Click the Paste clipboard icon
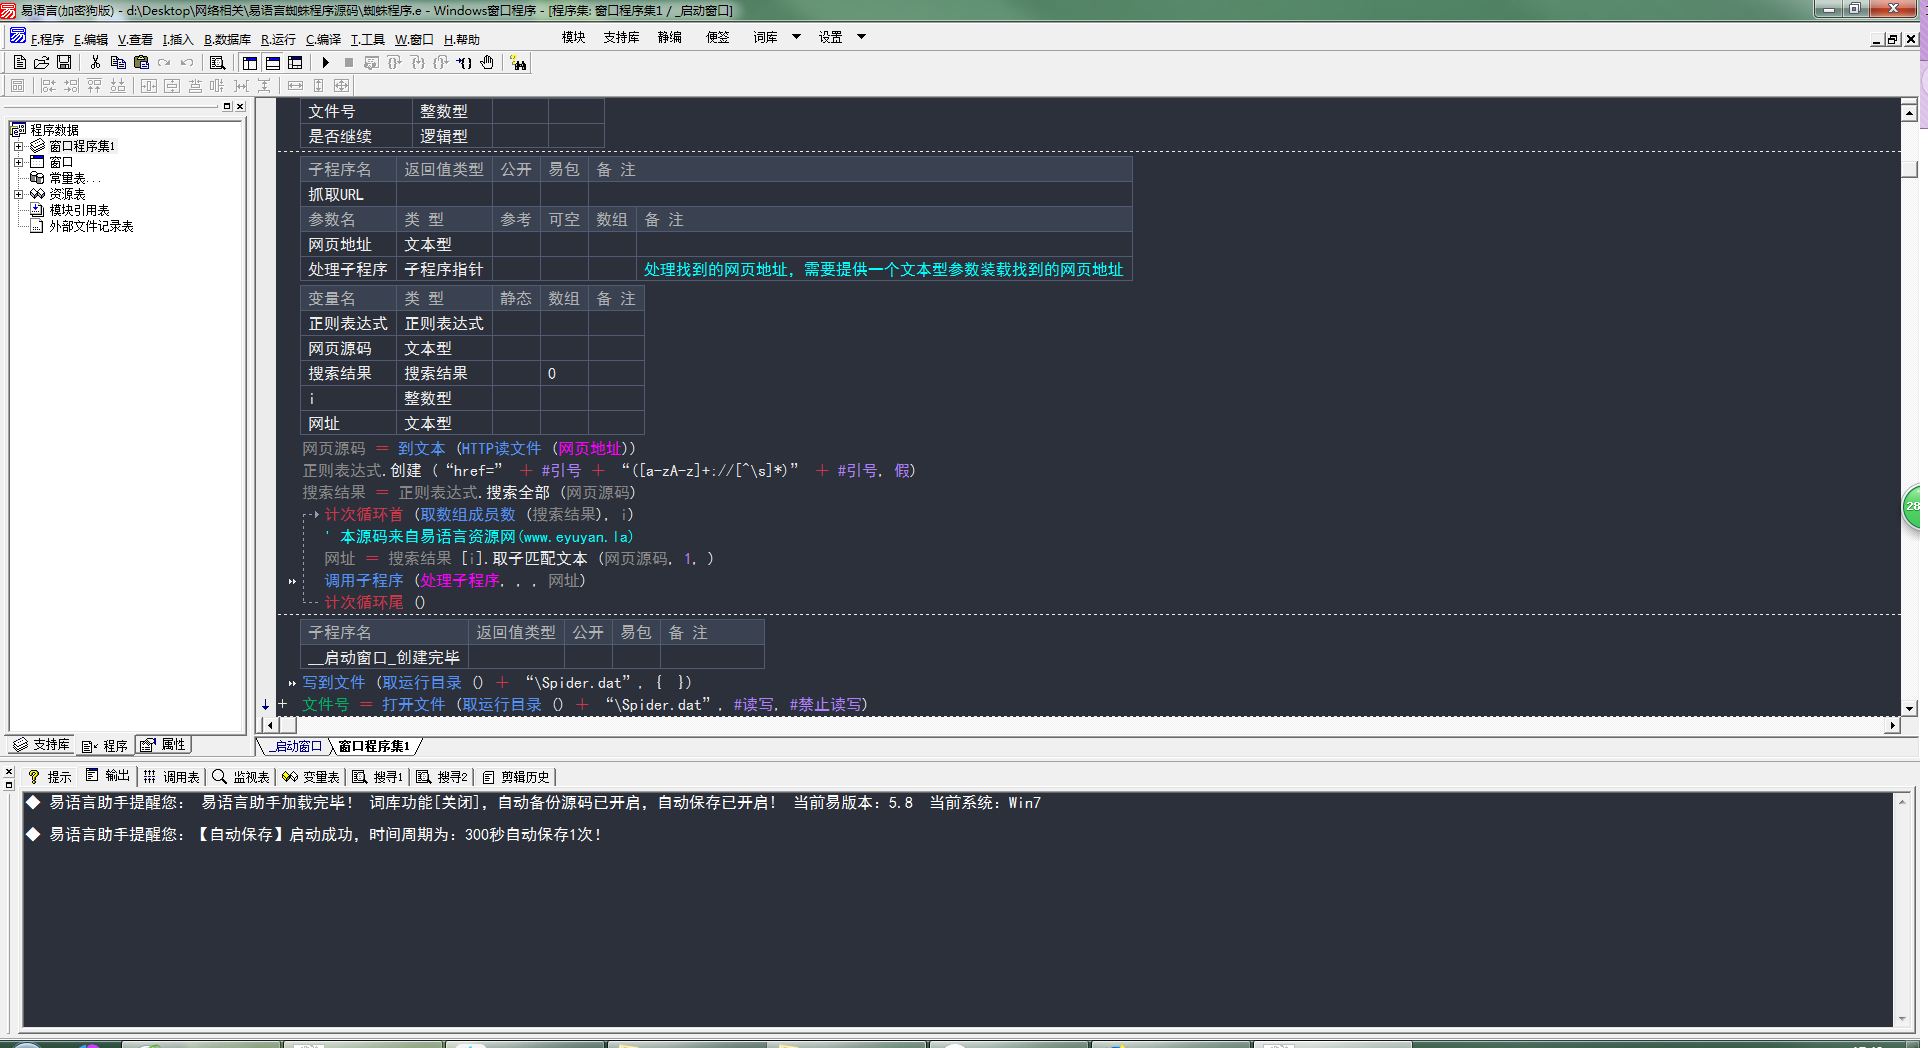Screen dimensions: 1928x1048 coord(141,62)
